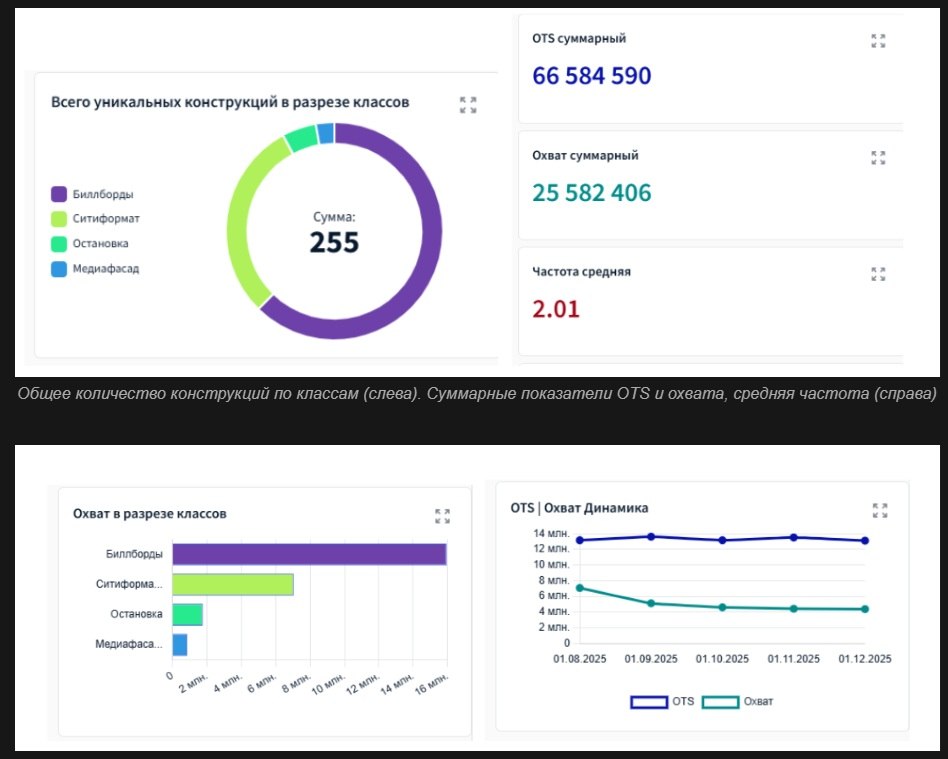
Task: Toggle the OTS series in line chart legend
Action: pyautogui.click(x=662, y=702)
